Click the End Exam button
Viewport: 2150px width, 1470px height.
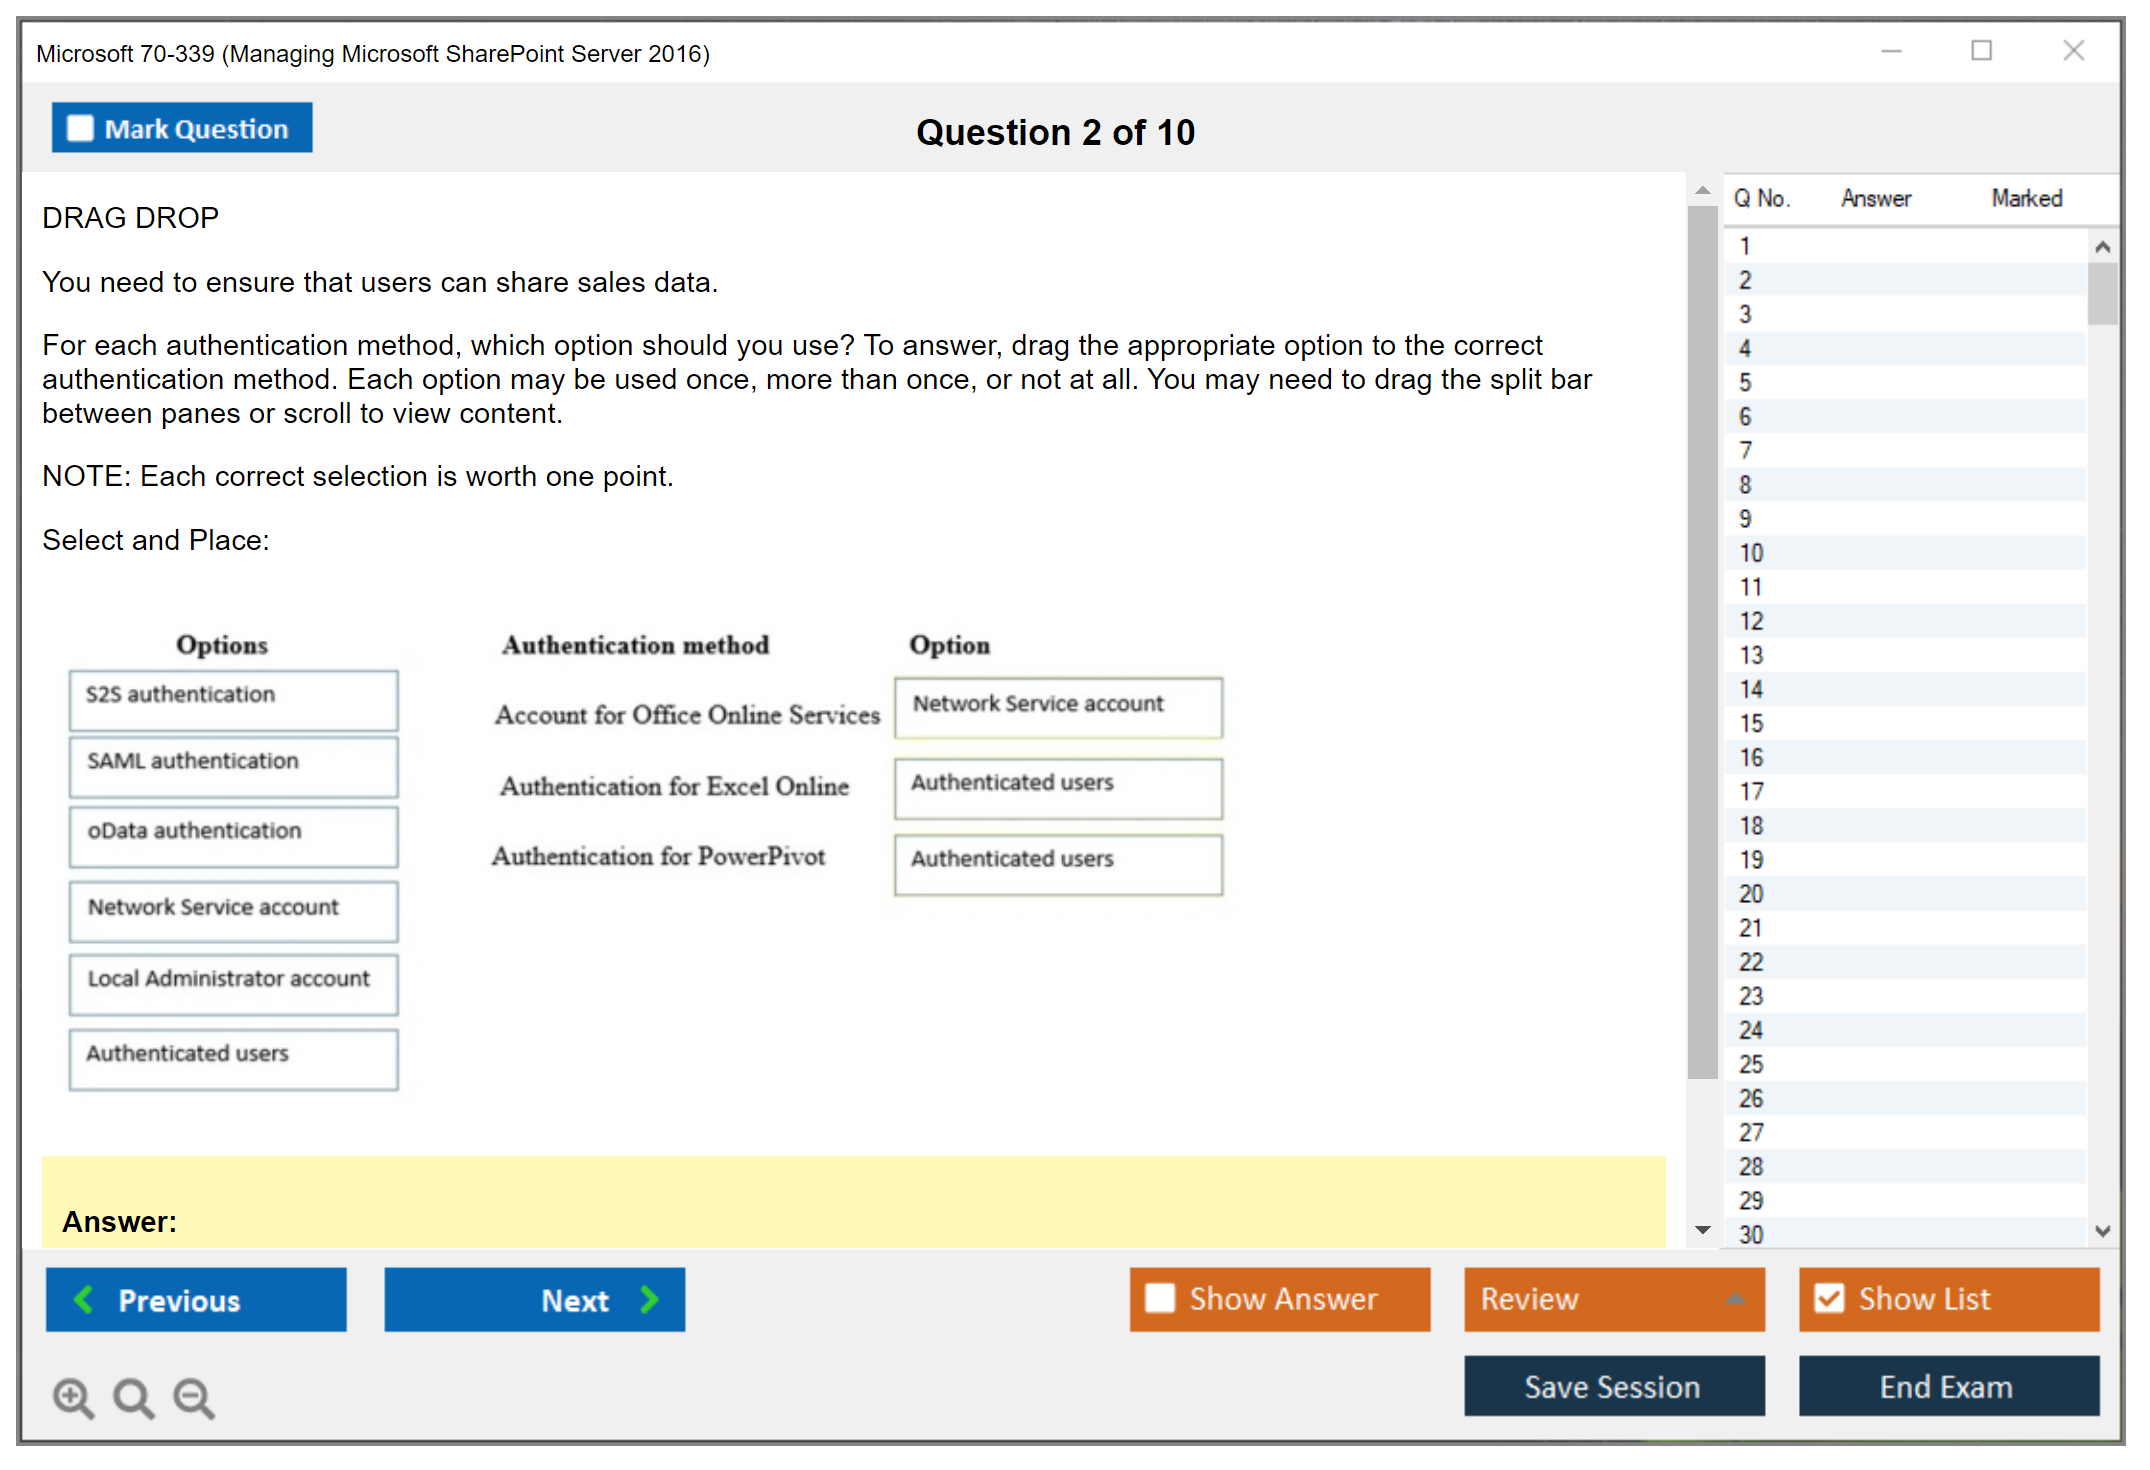tap(1947, 1386)
